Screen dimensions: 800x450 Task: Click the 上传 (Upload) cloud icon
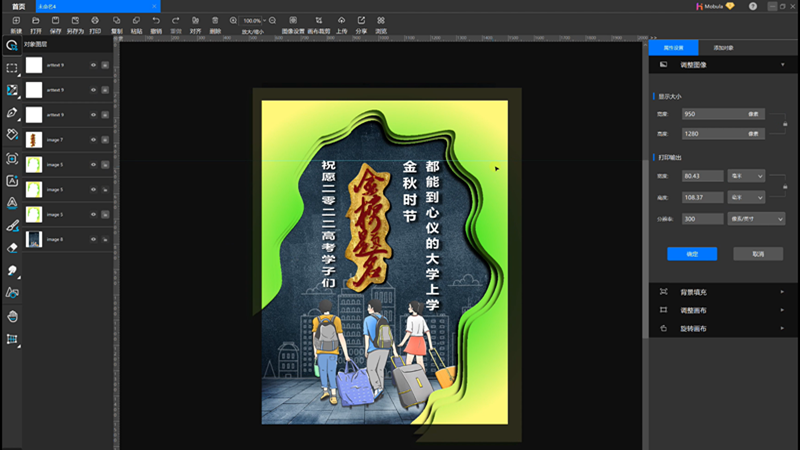tap(341, 20)
